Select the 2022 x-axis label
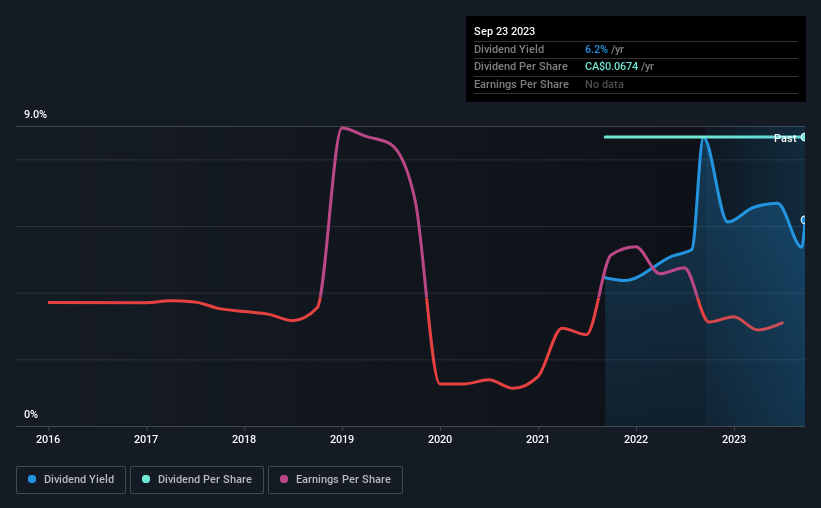 coord(636,439)
